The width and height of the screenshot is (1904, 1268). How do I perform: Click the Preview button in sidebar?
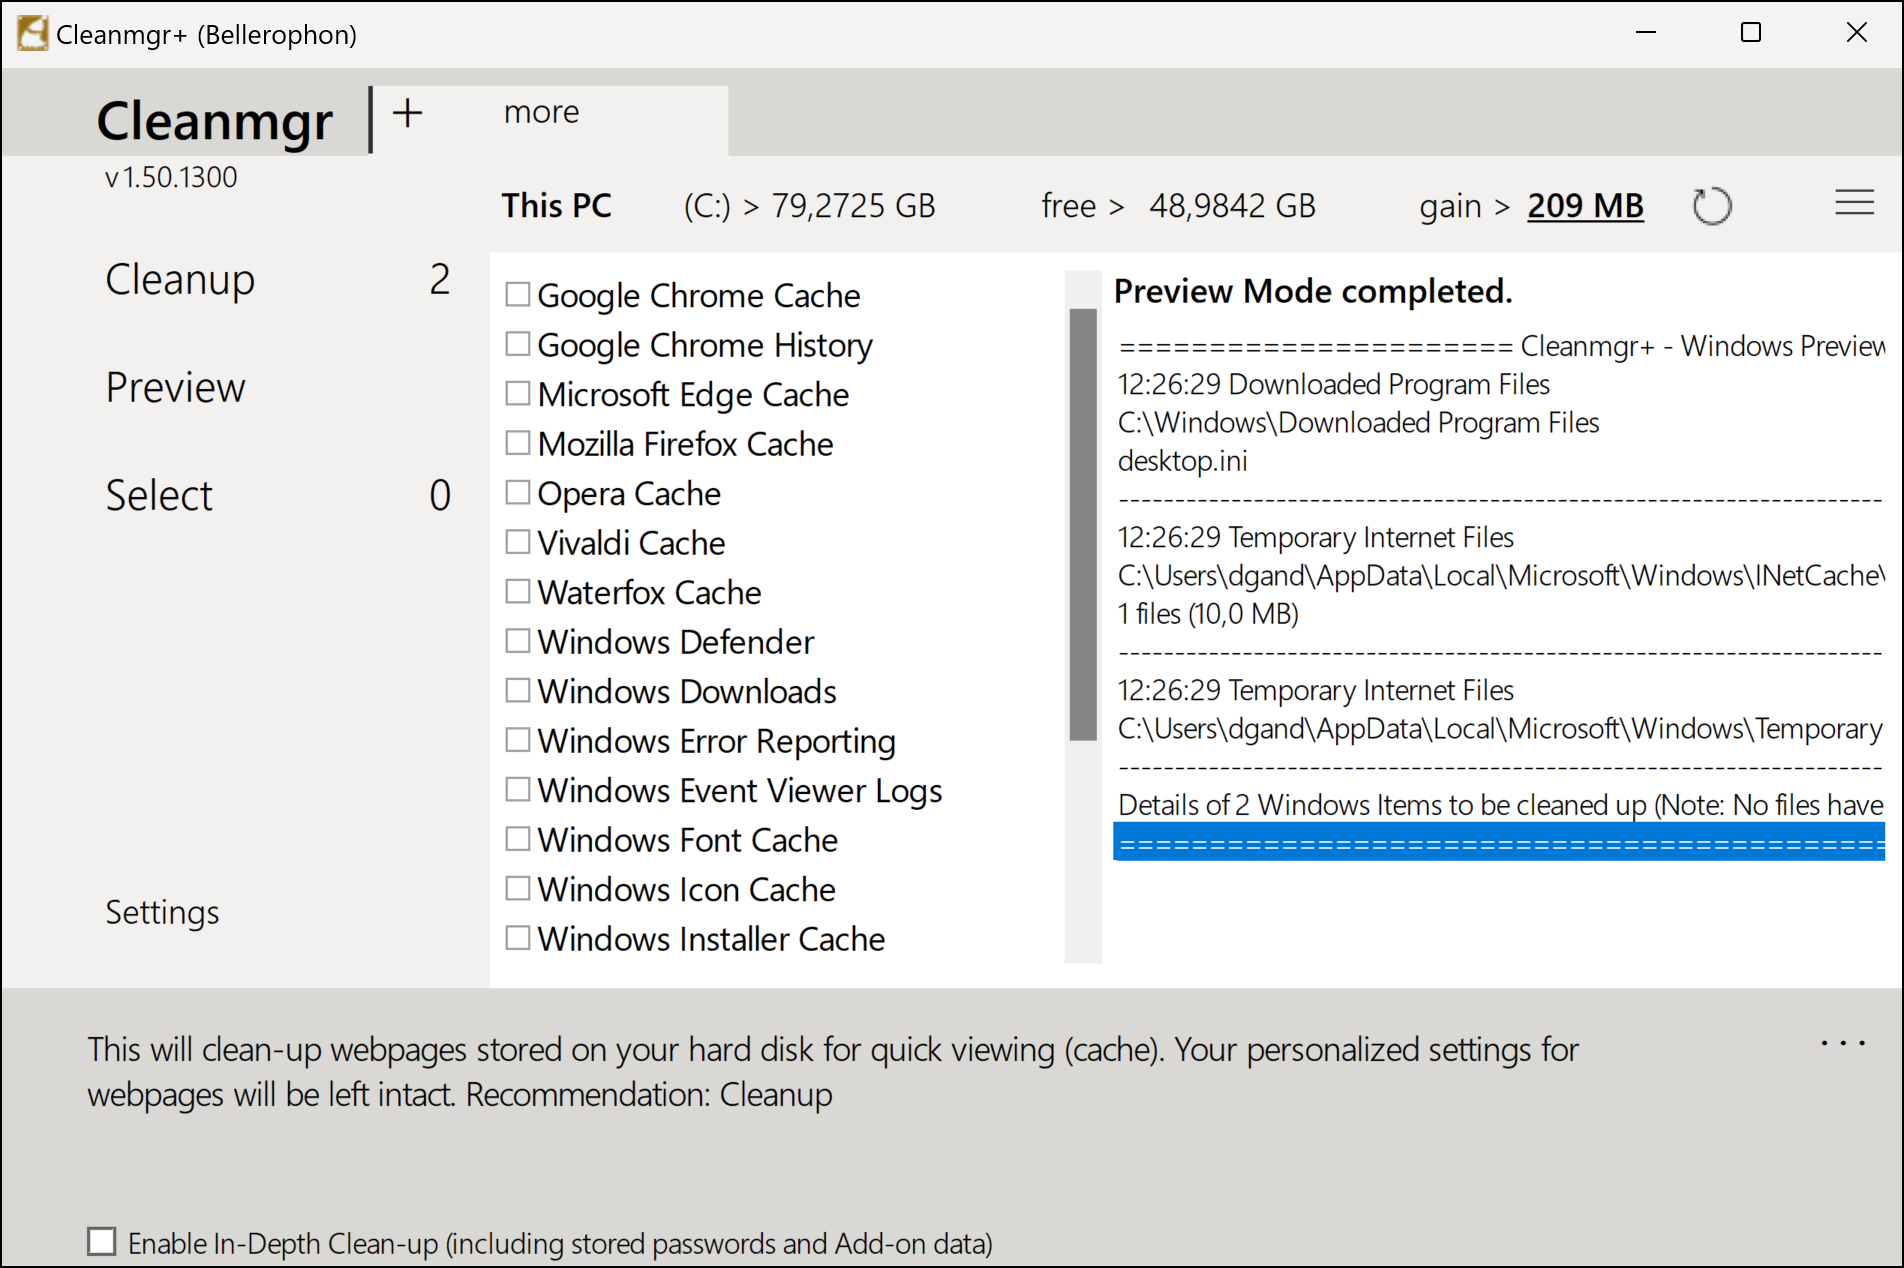tap(175, 388)
